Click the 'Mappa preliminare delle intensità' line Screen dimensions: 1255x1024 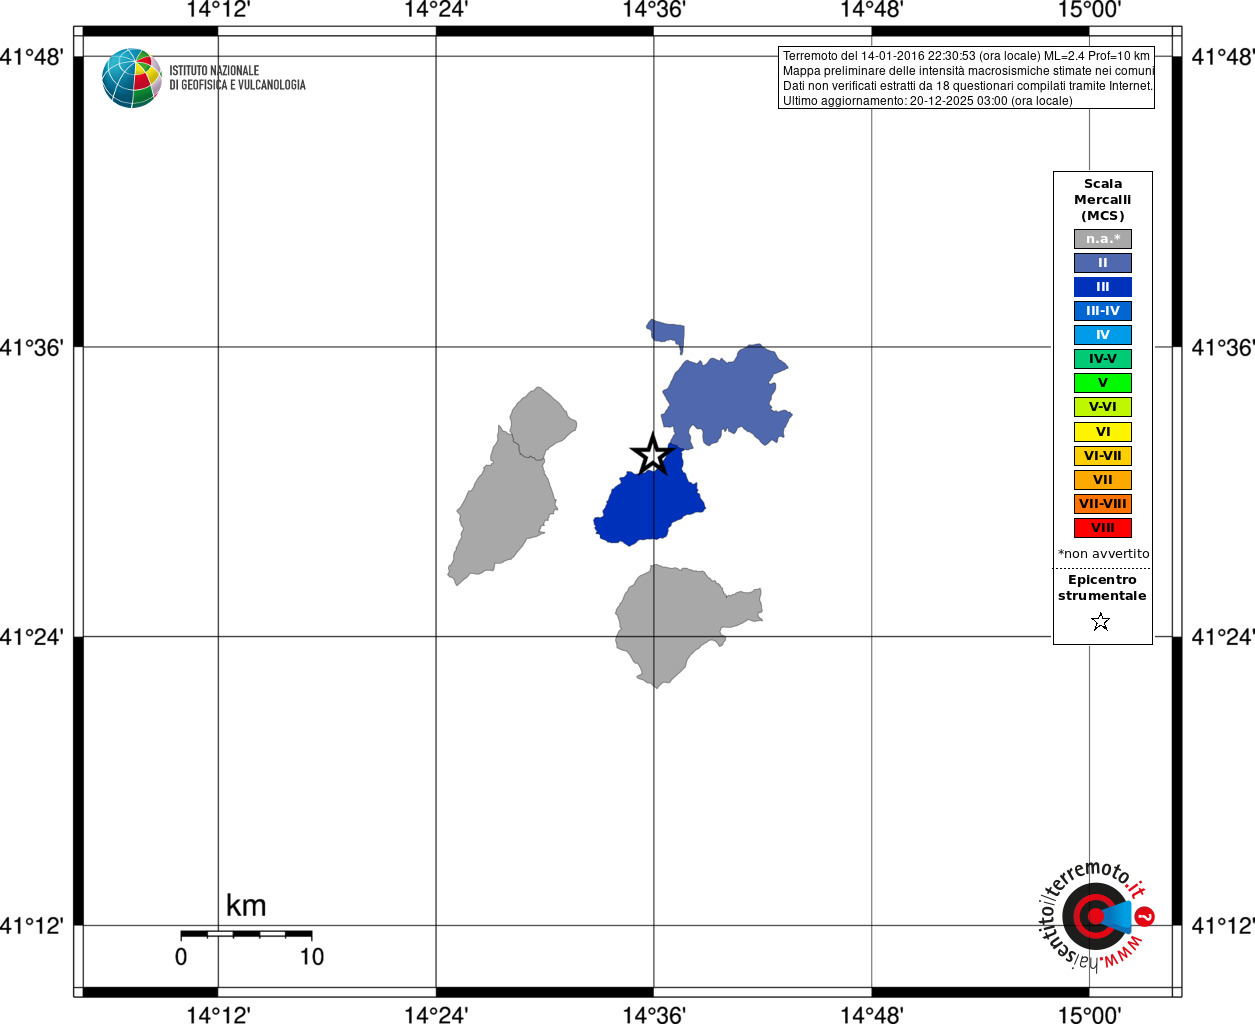(968, 71)
